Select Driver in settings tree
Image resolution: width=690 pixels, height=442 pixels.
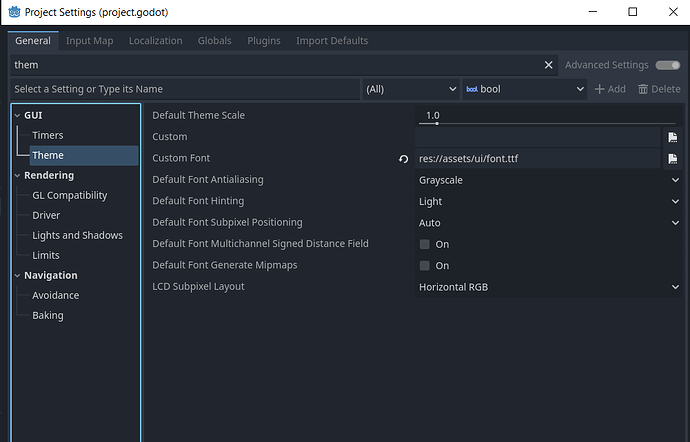pyautogui.click(x=46, y=215)
